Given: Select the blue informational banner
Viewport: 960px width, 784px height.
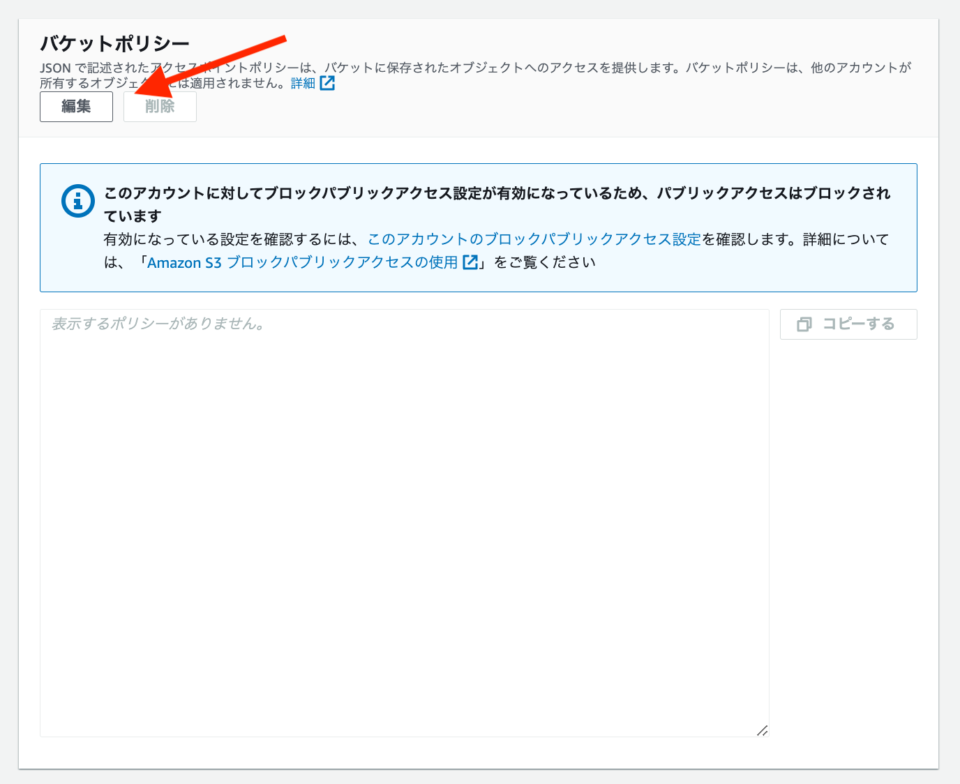Looking at the screenshot, I should tap(480, 225).
